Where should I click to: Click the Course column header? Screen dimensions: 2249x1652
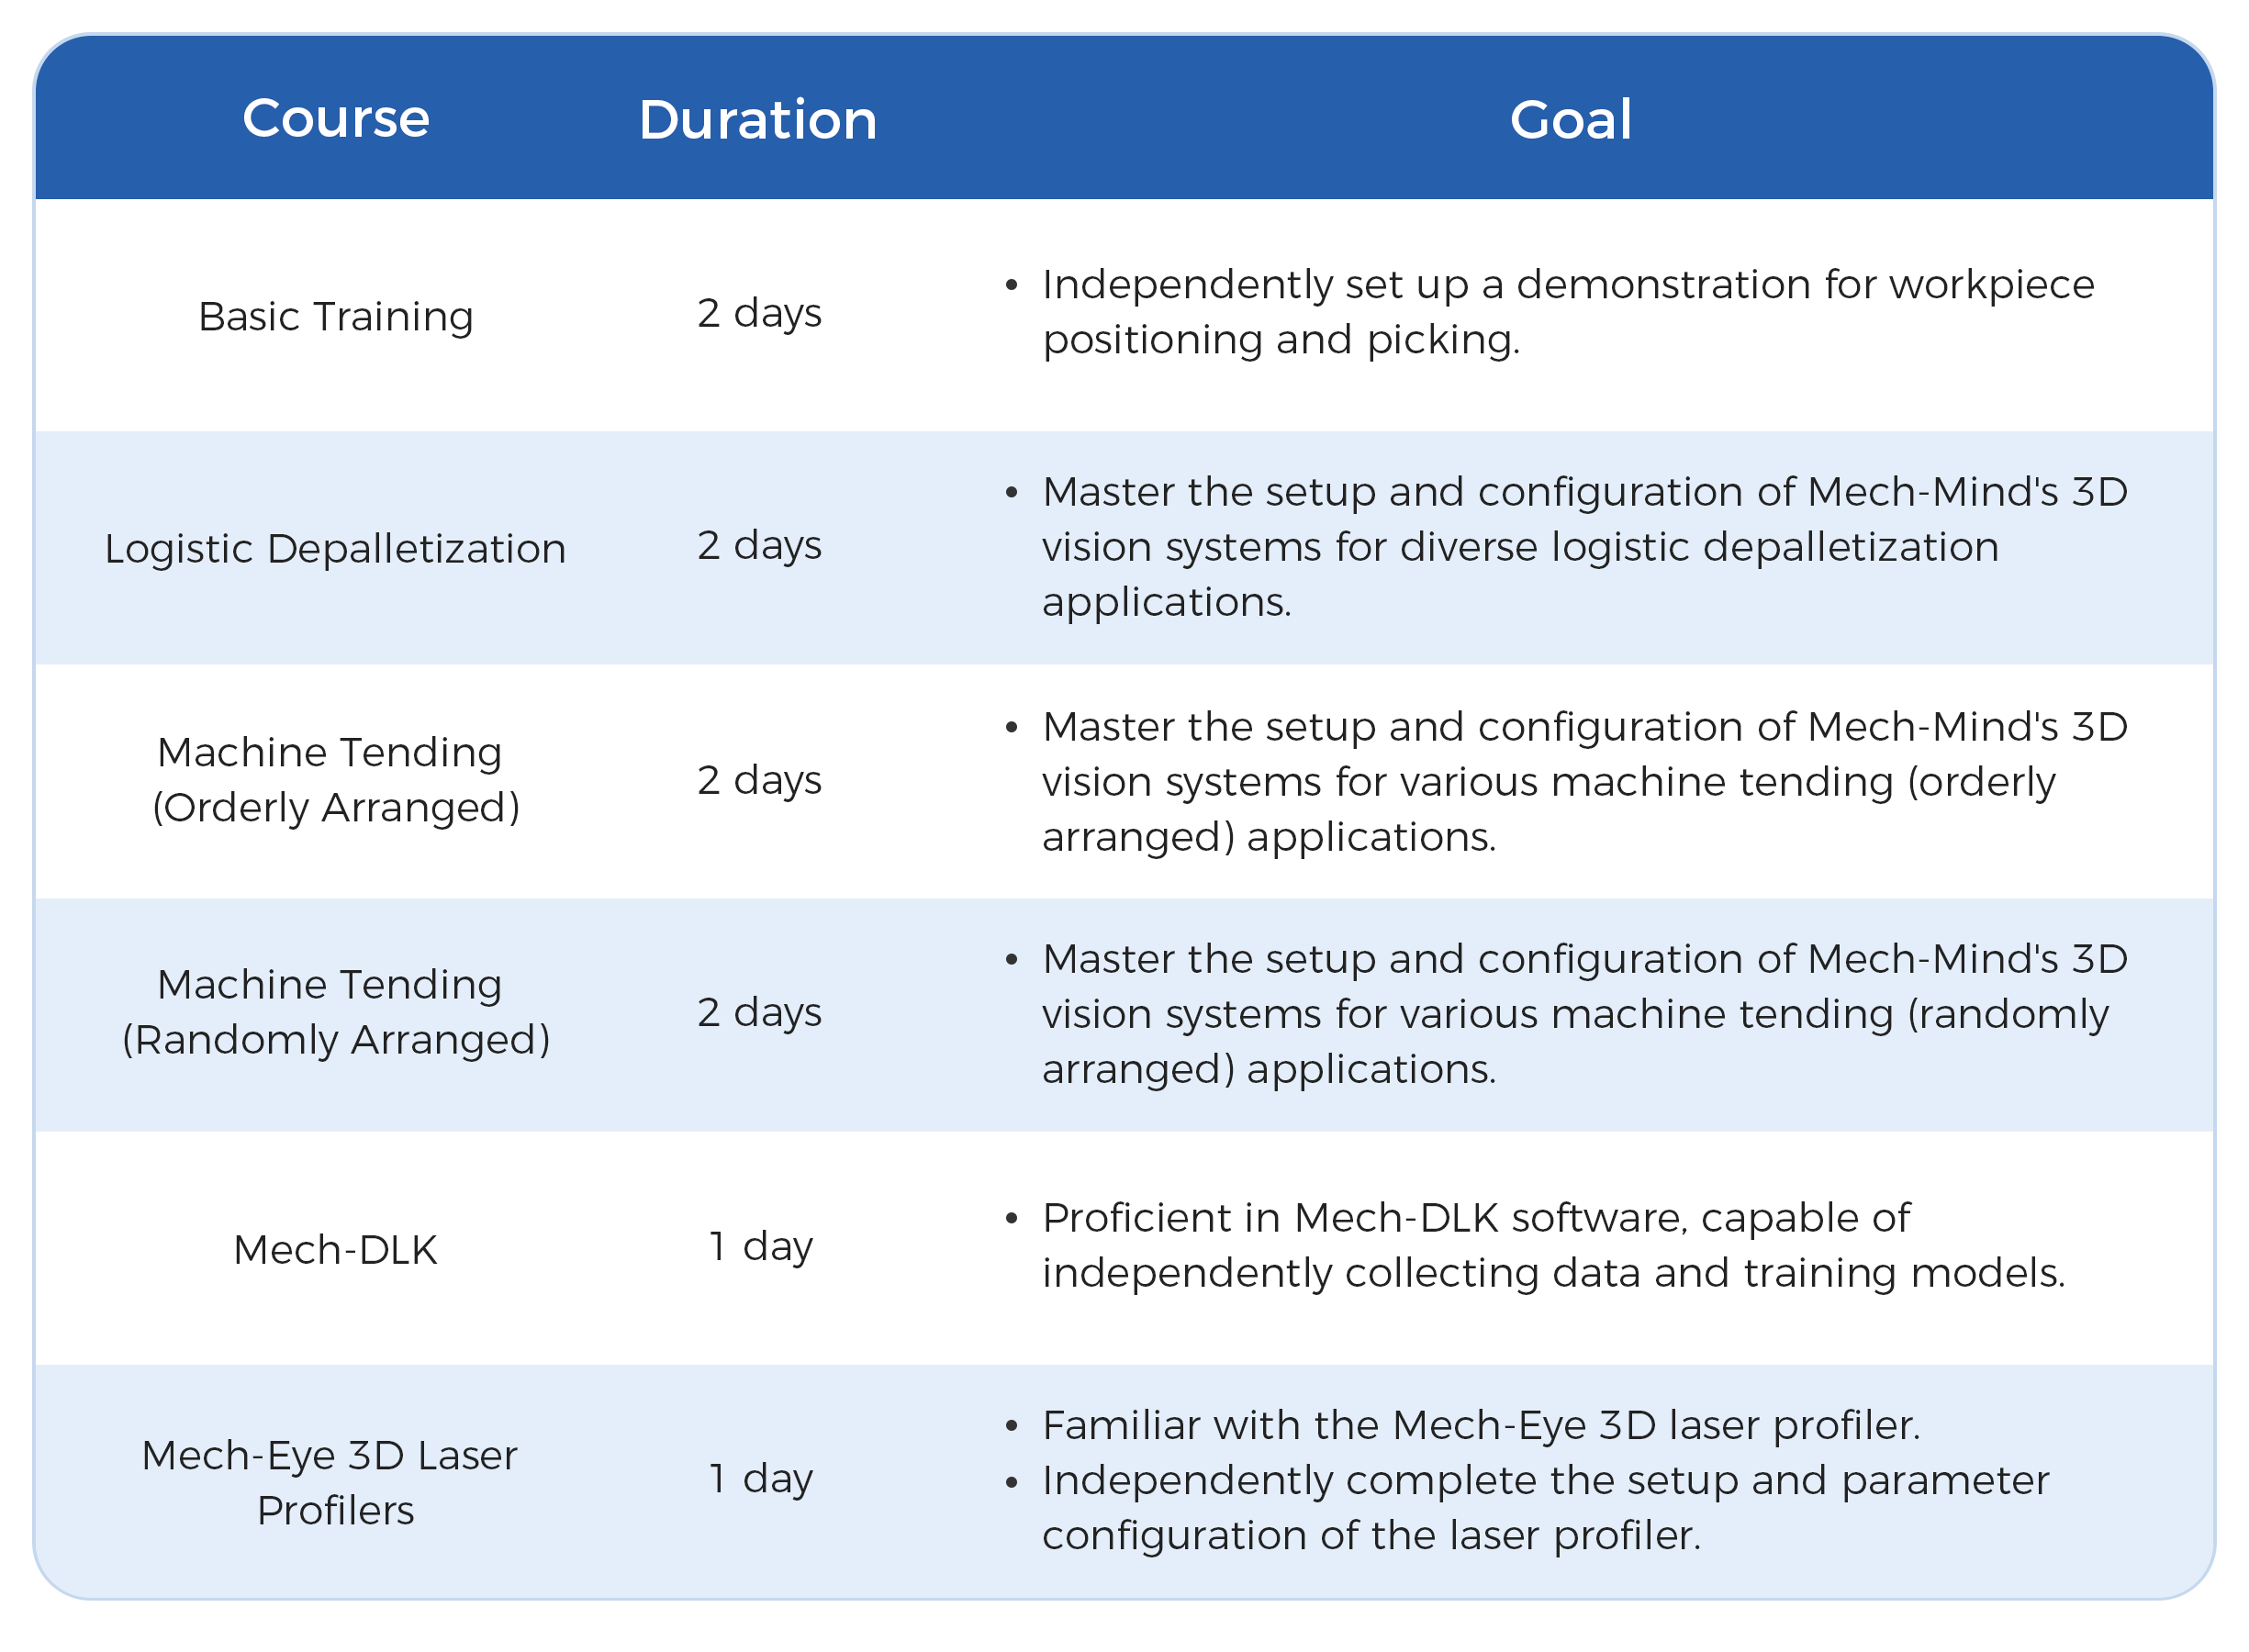click(x=336, y=118)
